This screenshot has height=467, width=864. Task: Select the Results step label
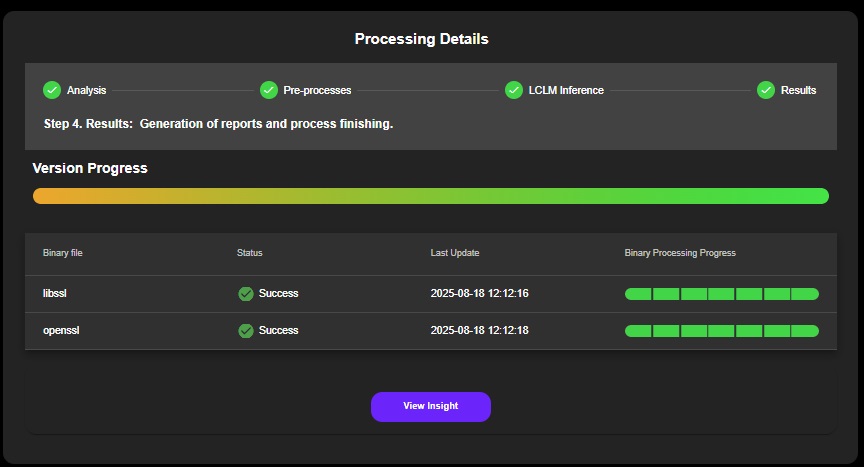click(x=798, y=90)
